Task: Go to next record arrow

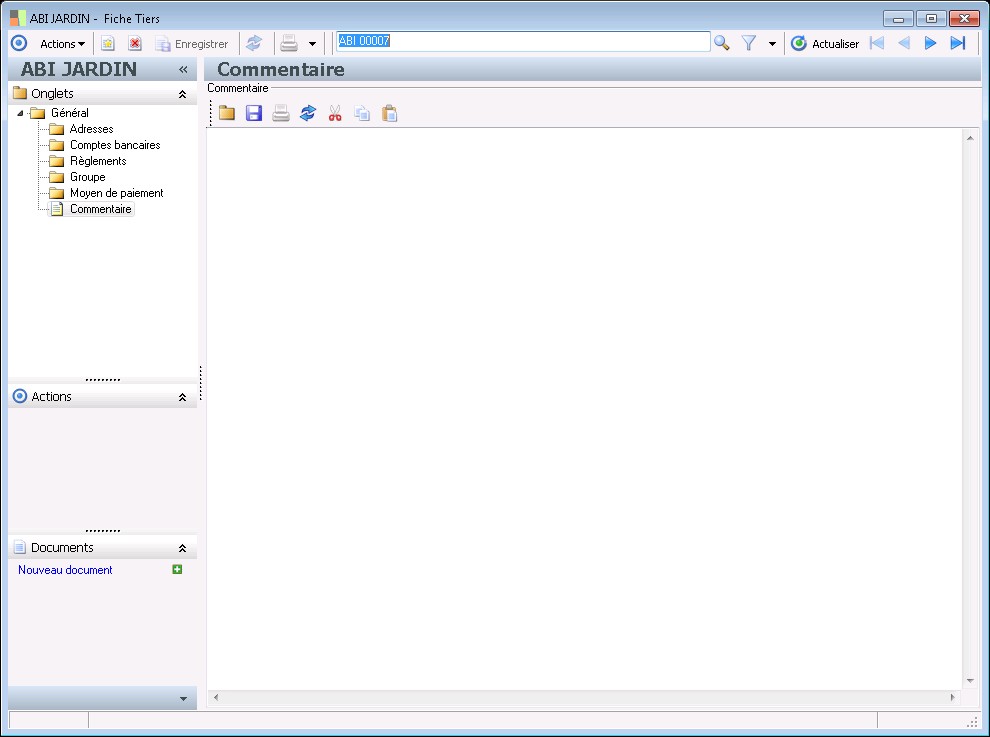Action: [x=930, y=43]
